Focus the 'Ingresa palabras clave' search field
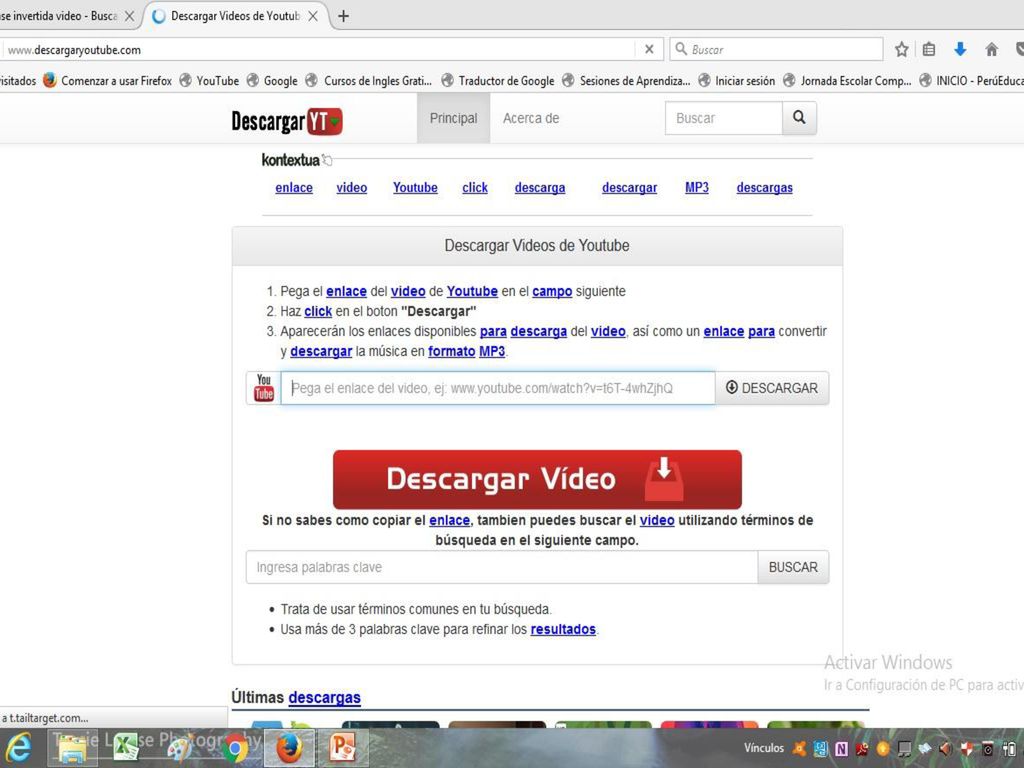 click(x=502, y=567)
